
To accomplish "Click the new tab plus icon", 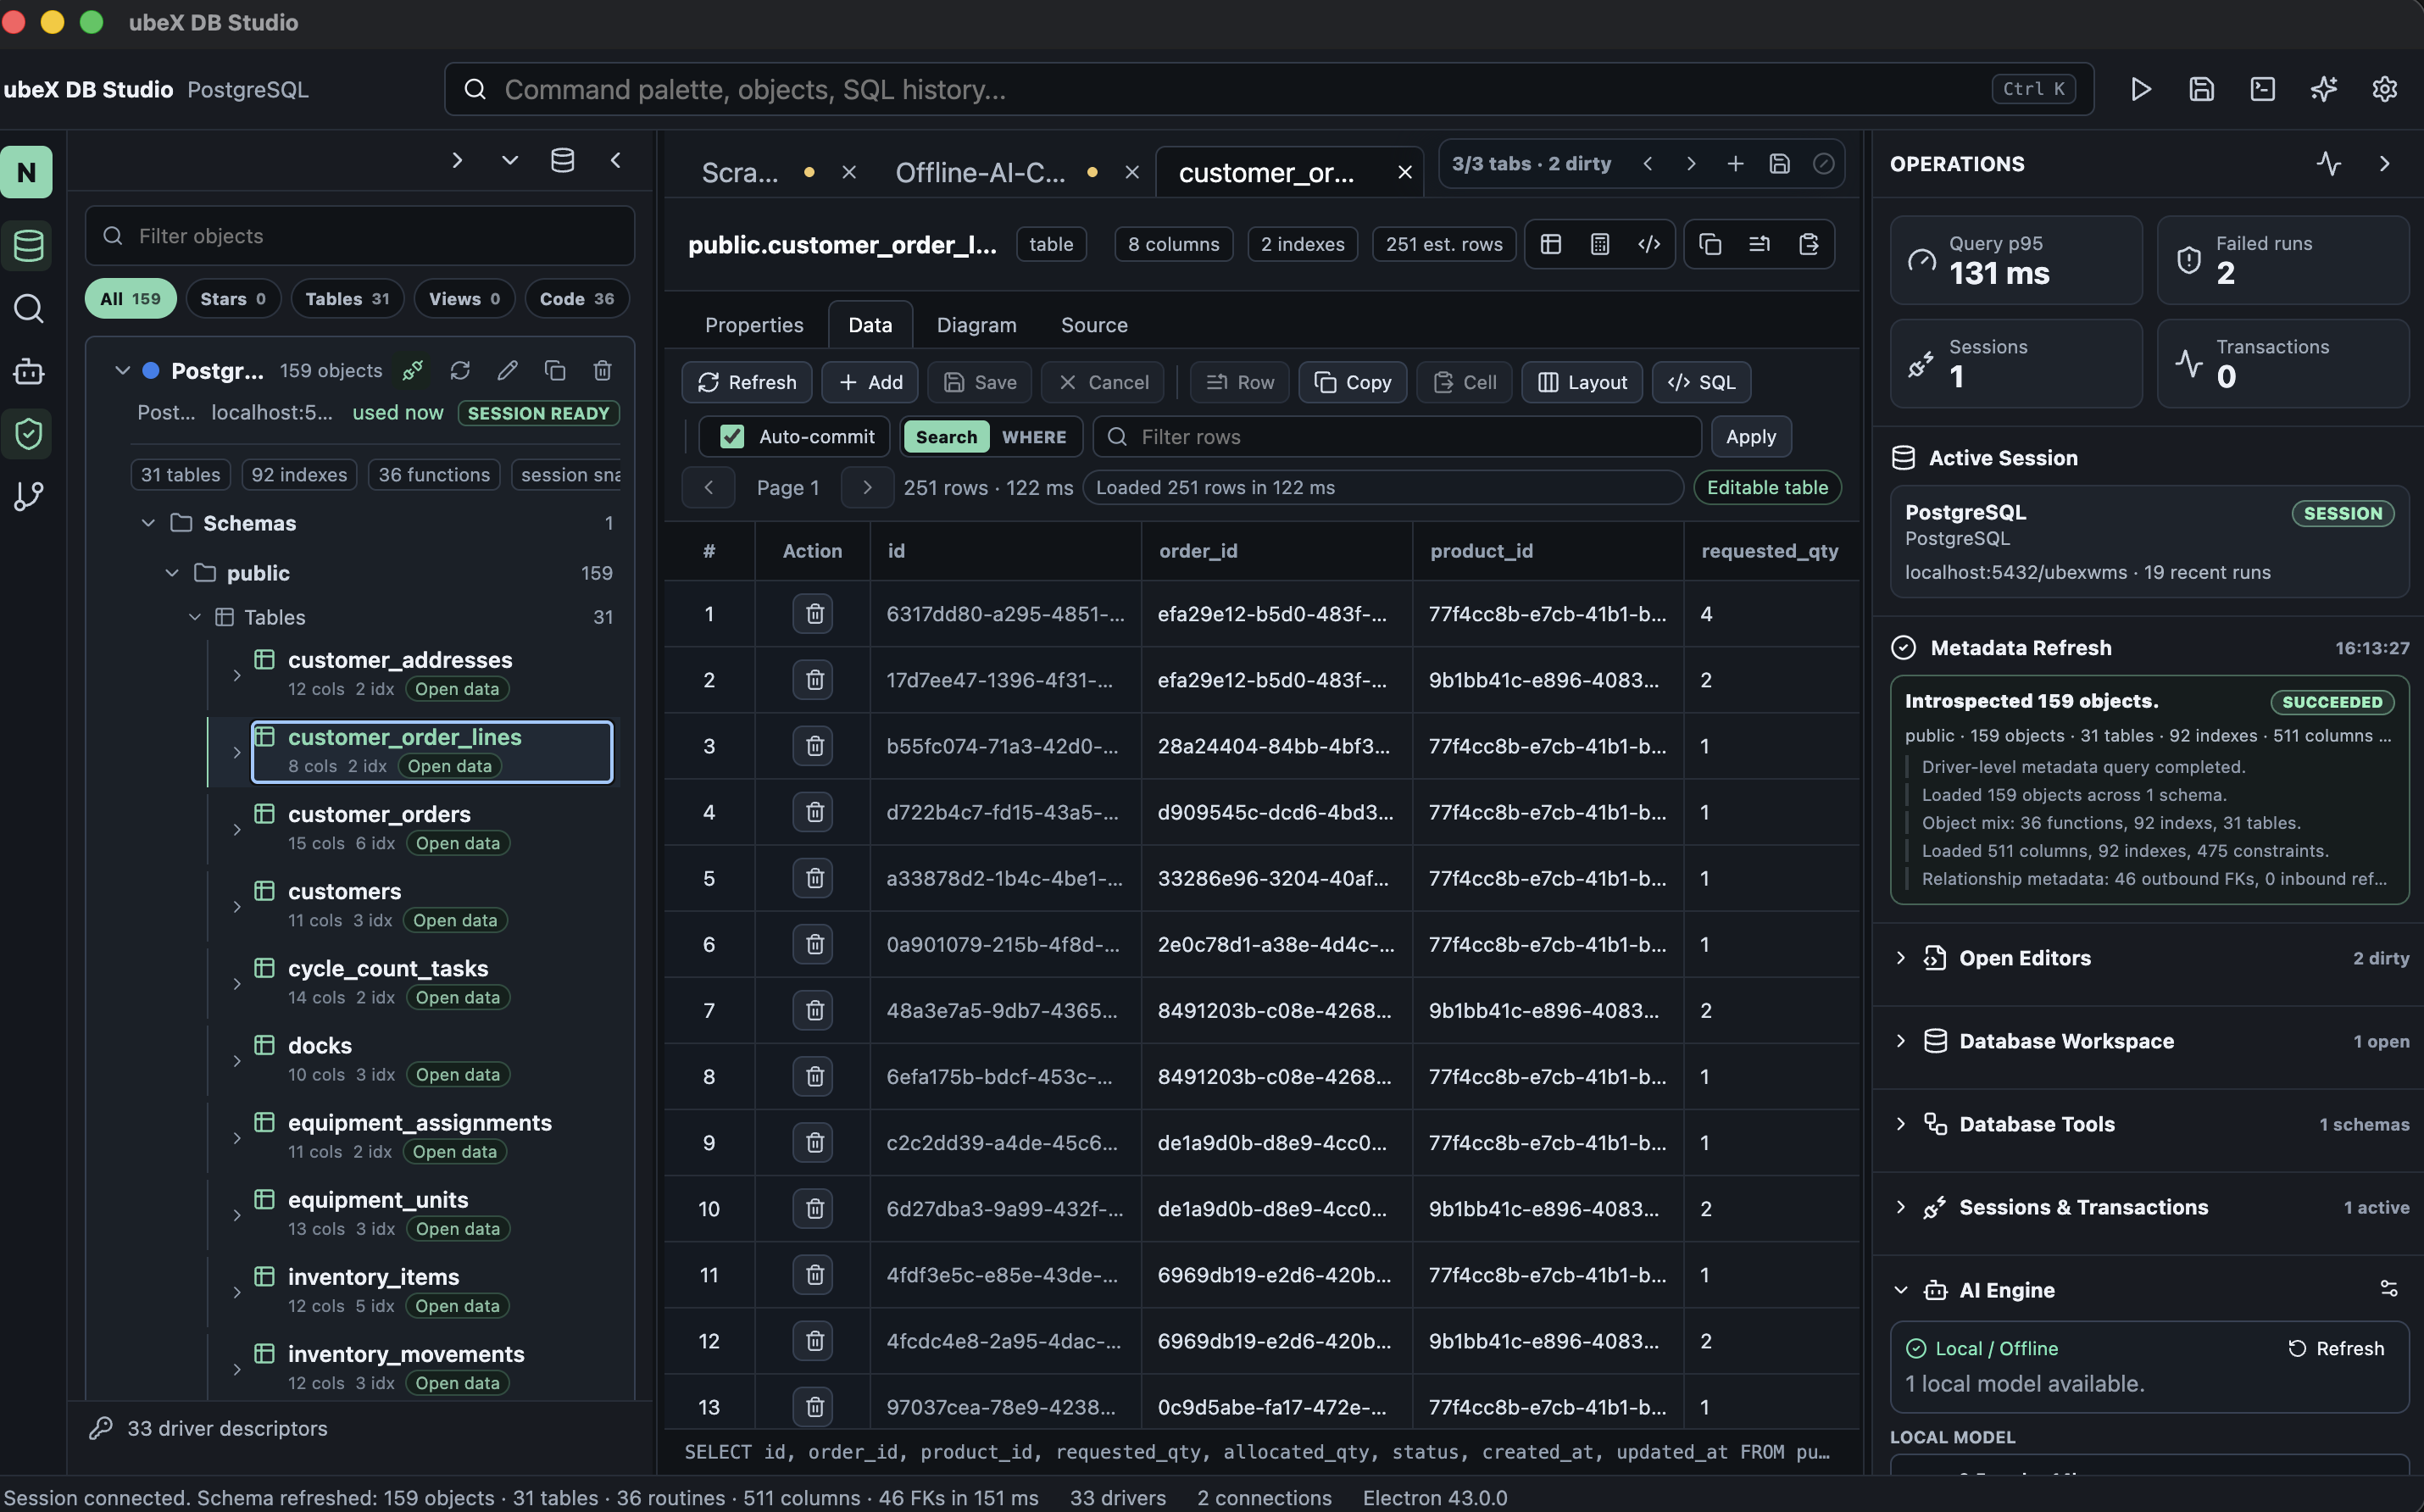I will 1735,164.
